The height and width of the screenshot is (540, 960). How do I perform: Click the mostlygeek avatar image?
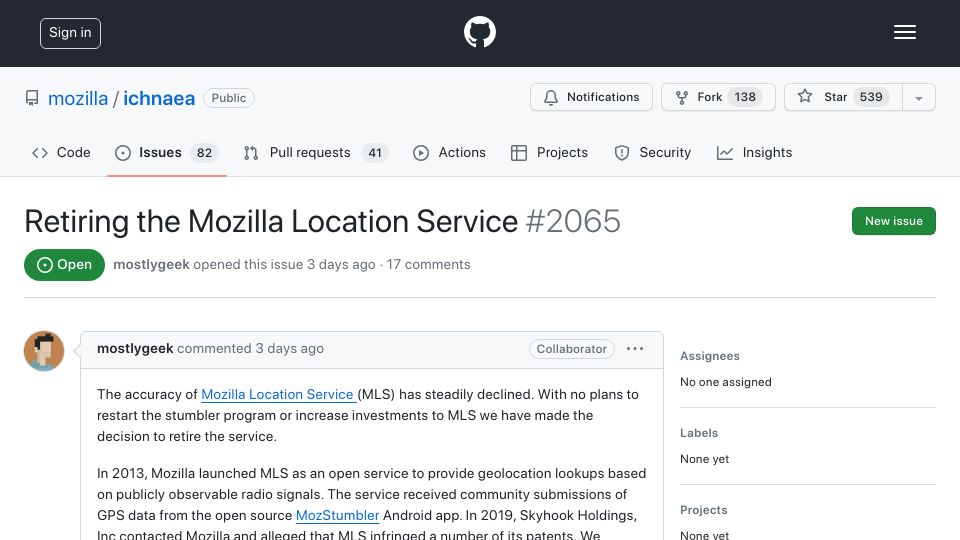[x=44, y=351]
